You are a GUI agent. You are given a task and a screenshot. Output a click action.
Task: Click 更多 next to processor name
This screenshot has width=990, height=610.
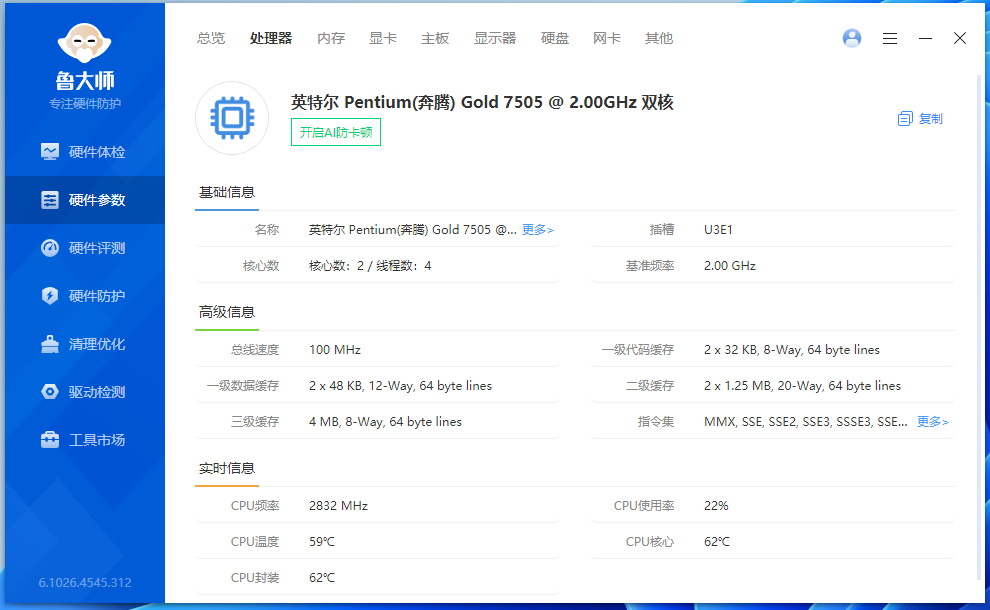click(537, 230)
